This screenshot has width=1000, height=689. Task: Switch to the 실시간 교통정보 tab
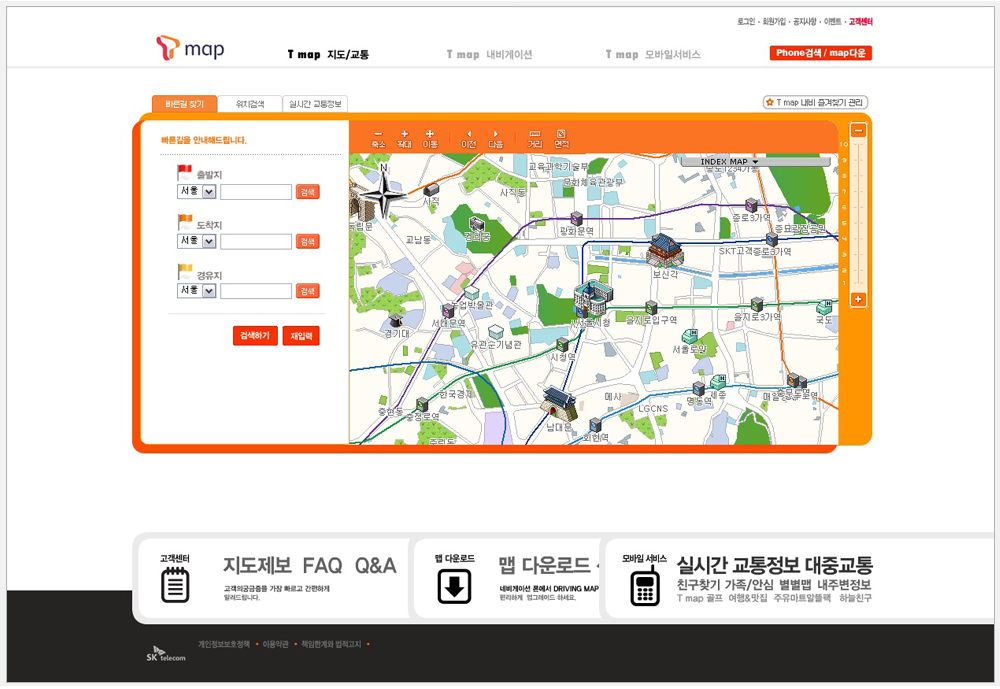tap(315, 104)
